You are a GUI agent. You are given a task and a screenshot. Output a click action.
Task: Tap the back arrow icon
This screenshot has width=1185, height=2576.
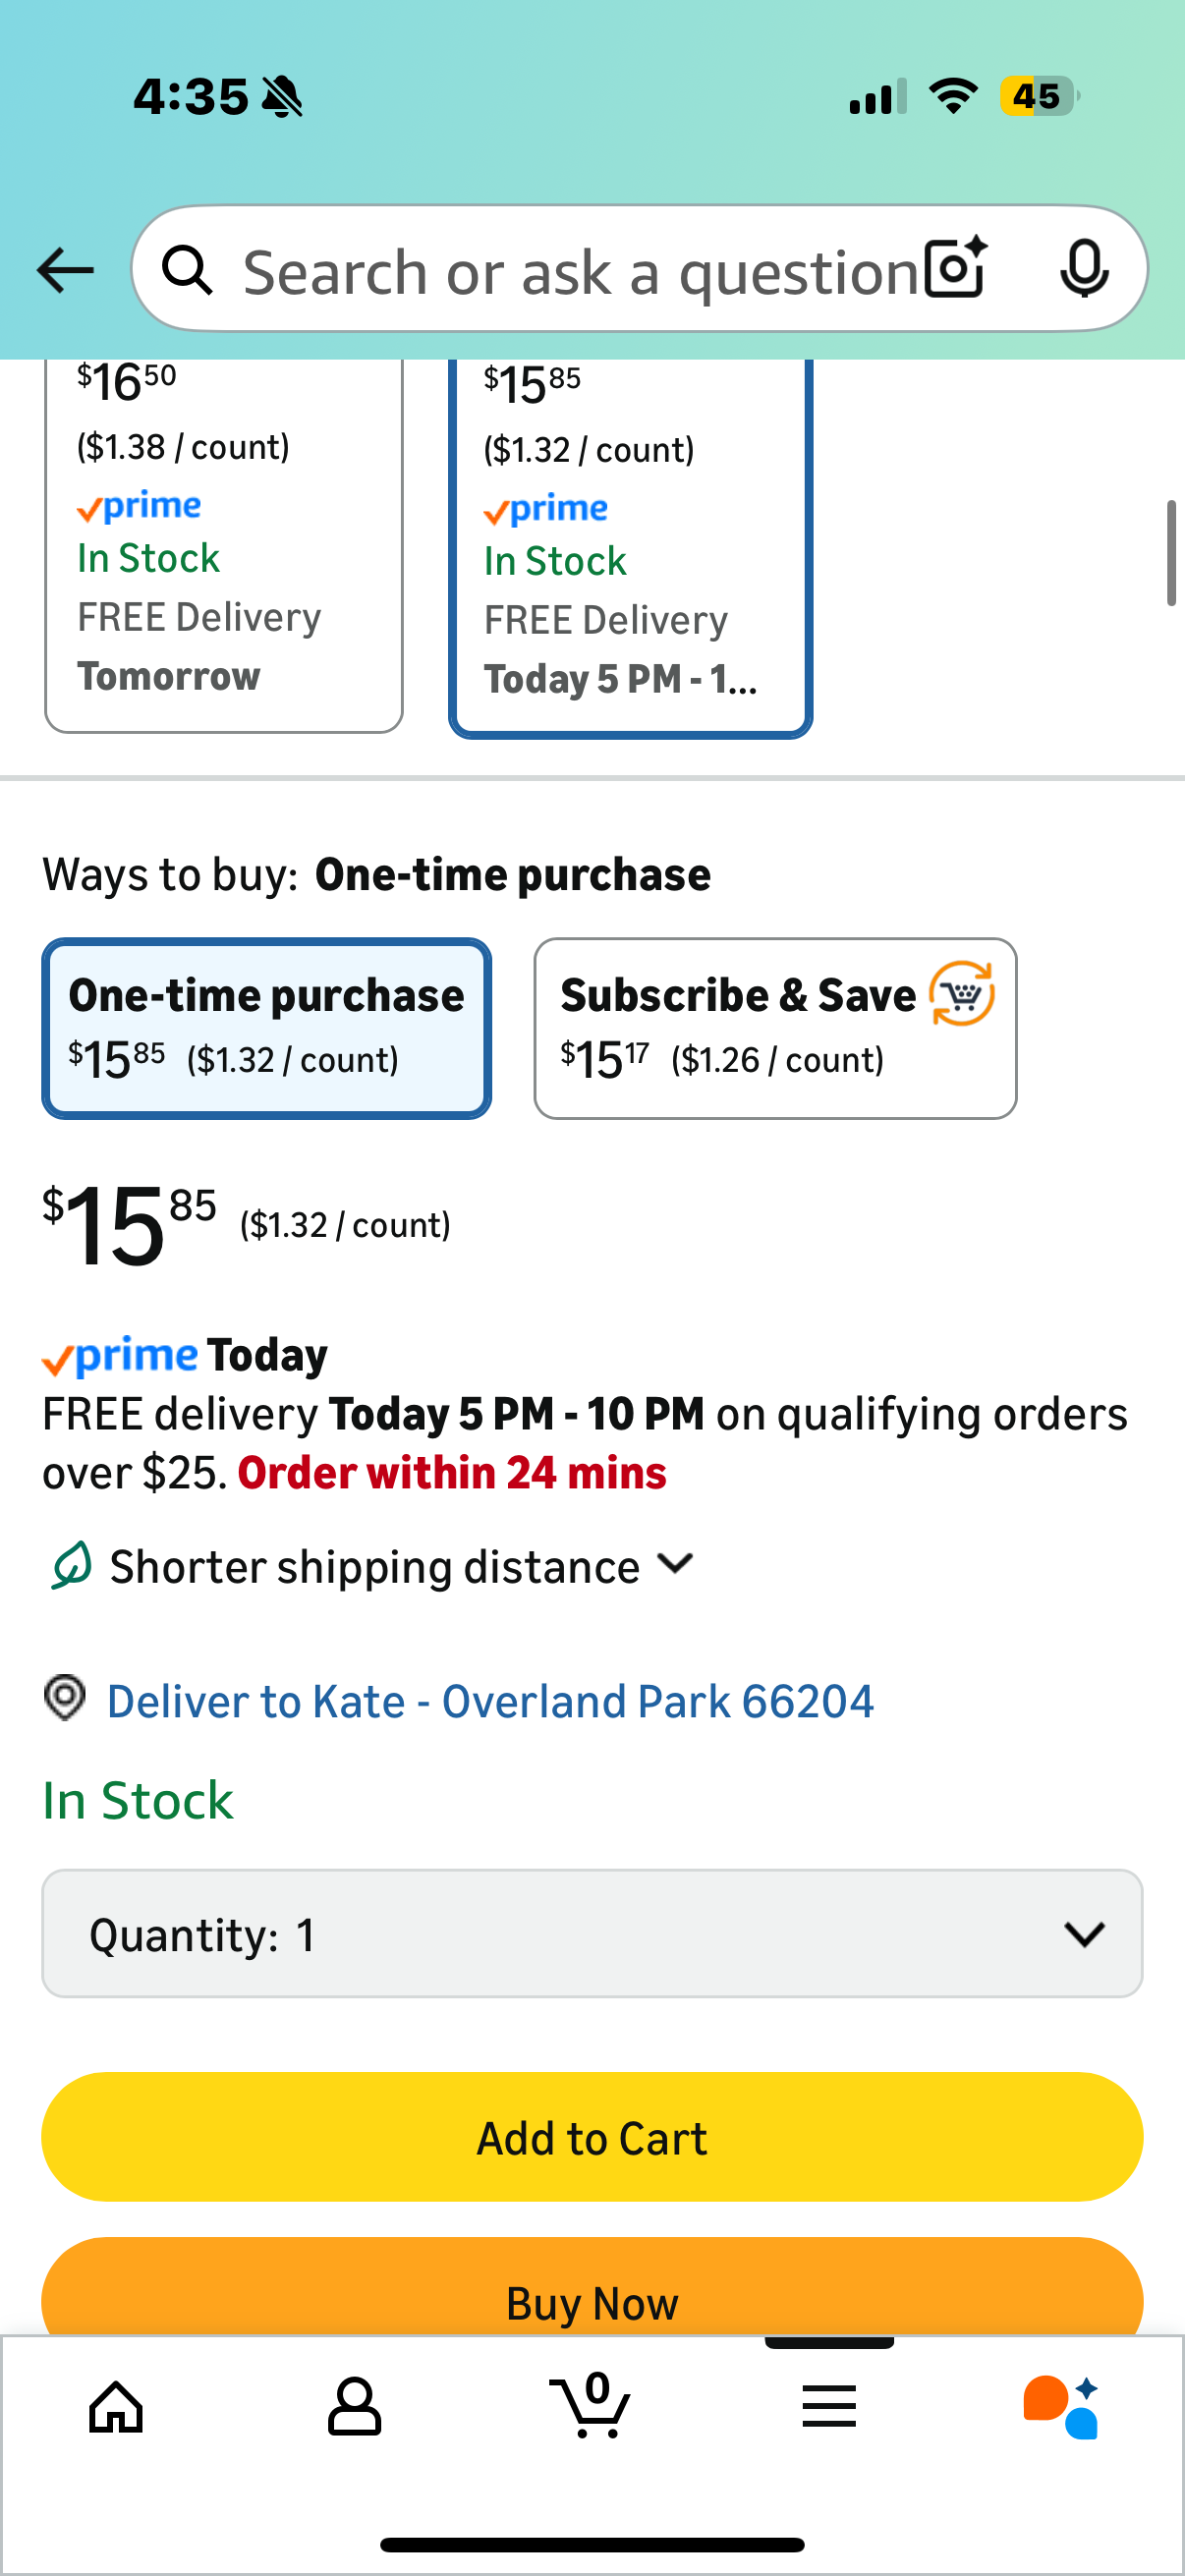[x=65, y=270]
